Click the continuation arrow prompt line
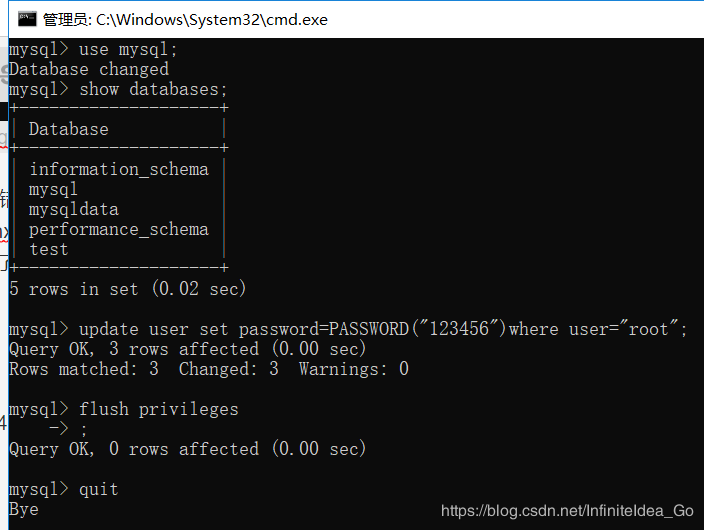The image size is (704, 530). click(x=68, y=429)
